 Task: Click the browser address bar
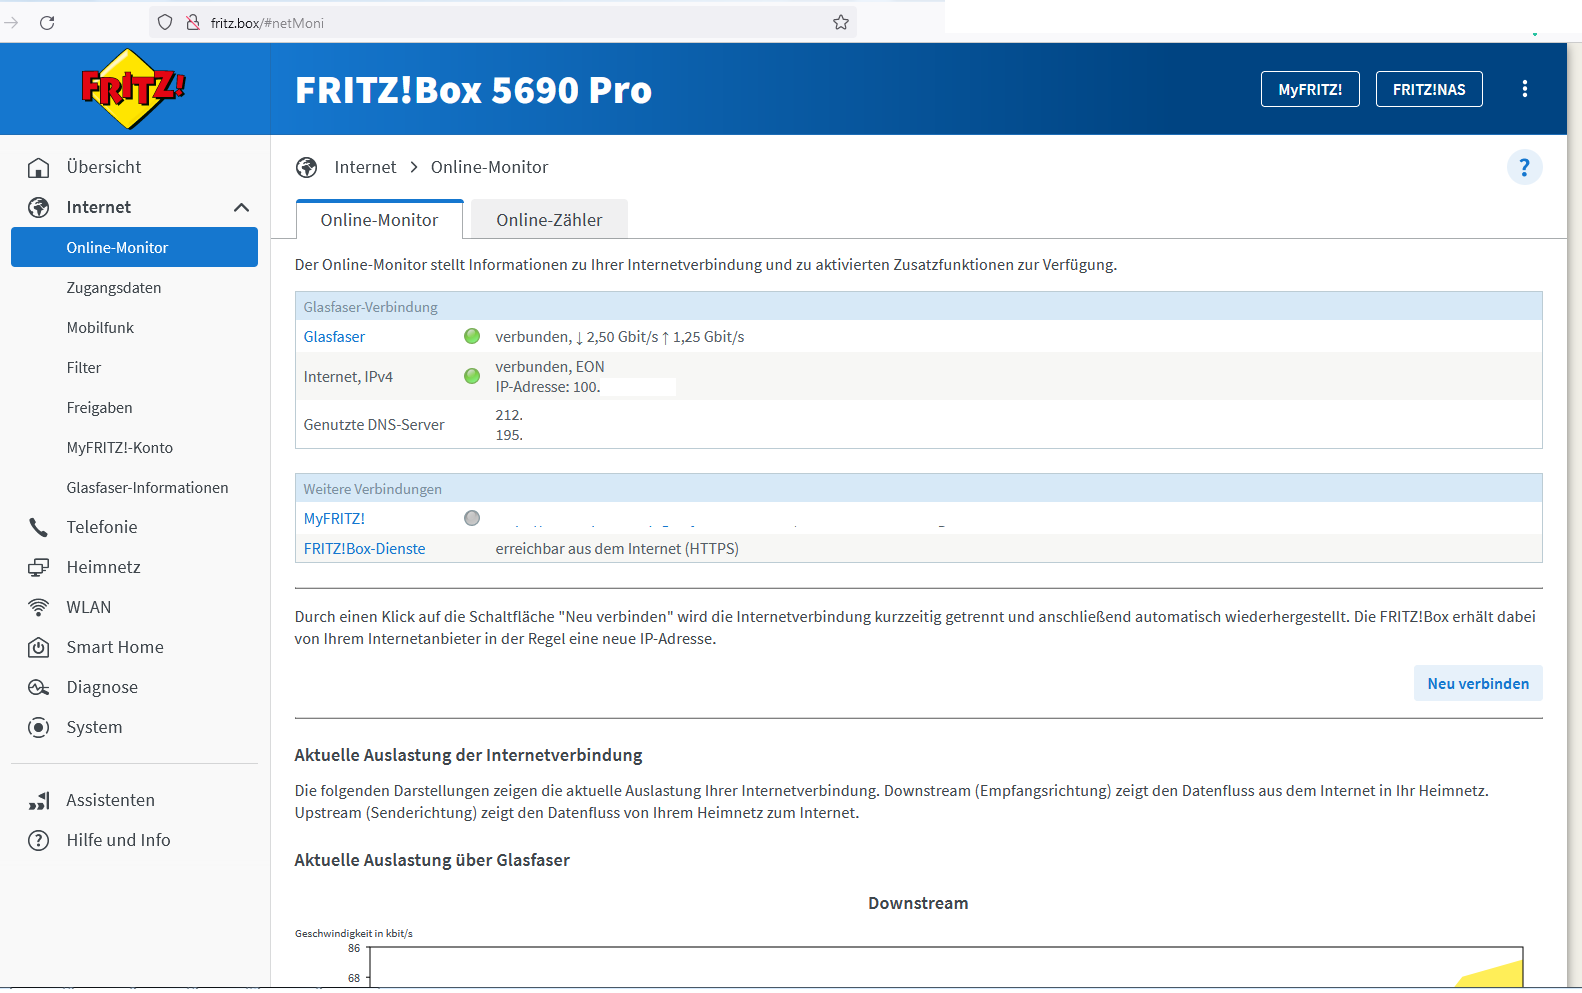(x=503, y=22)
